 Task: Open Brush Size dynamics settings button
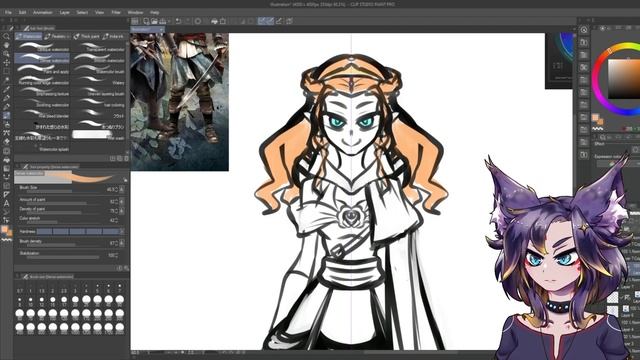(122, 189)
